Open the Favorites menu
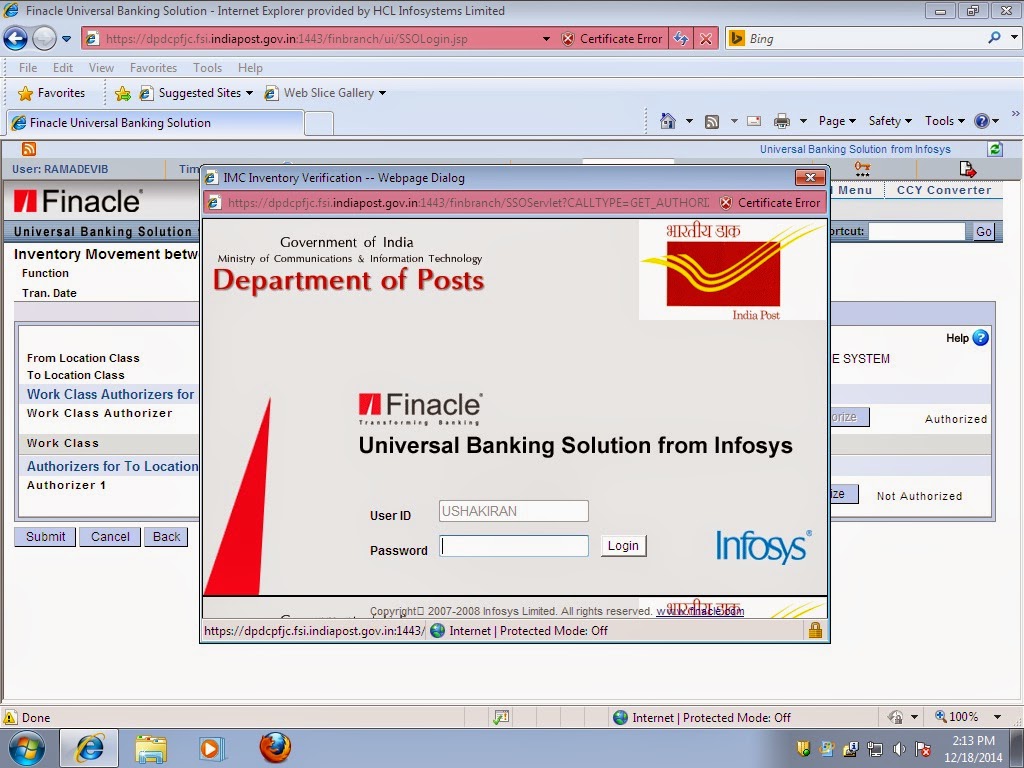Viewport: 1024px width, 768px height. pyautogui.click(x=153, y=67)
